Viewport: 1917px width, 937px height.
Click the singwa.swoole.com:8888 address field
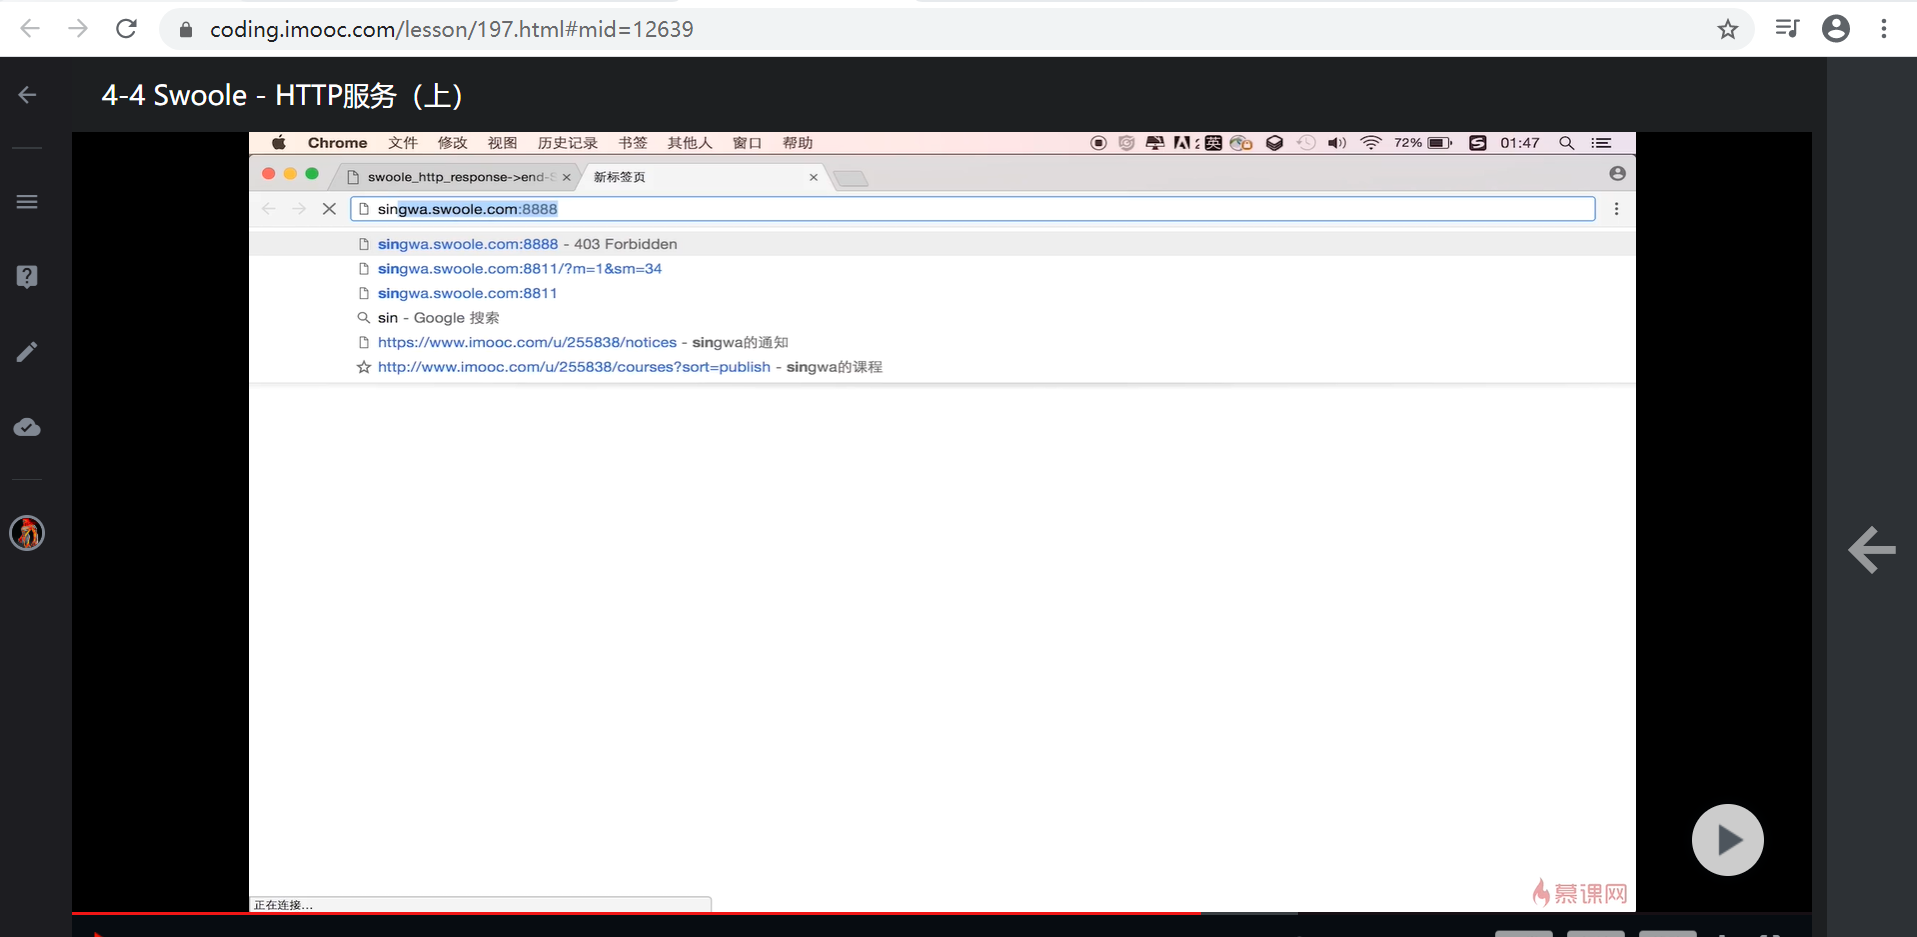coord(972,209)
